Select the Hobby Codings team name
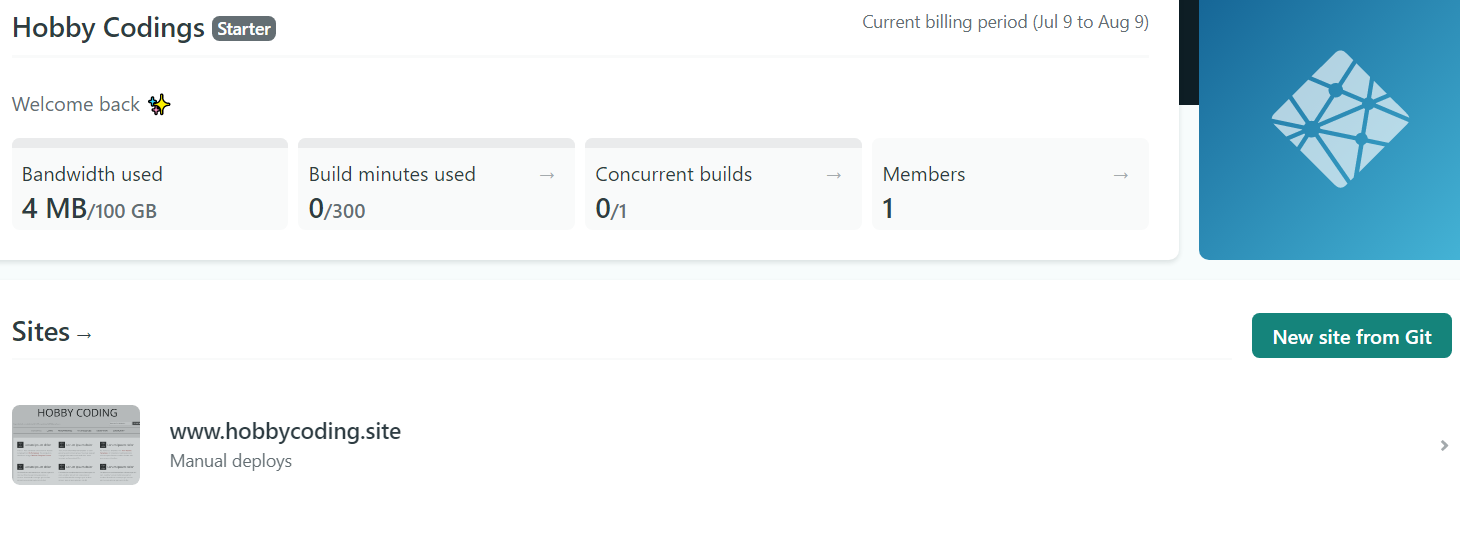 pyautogui.click(x=108, y=28)
